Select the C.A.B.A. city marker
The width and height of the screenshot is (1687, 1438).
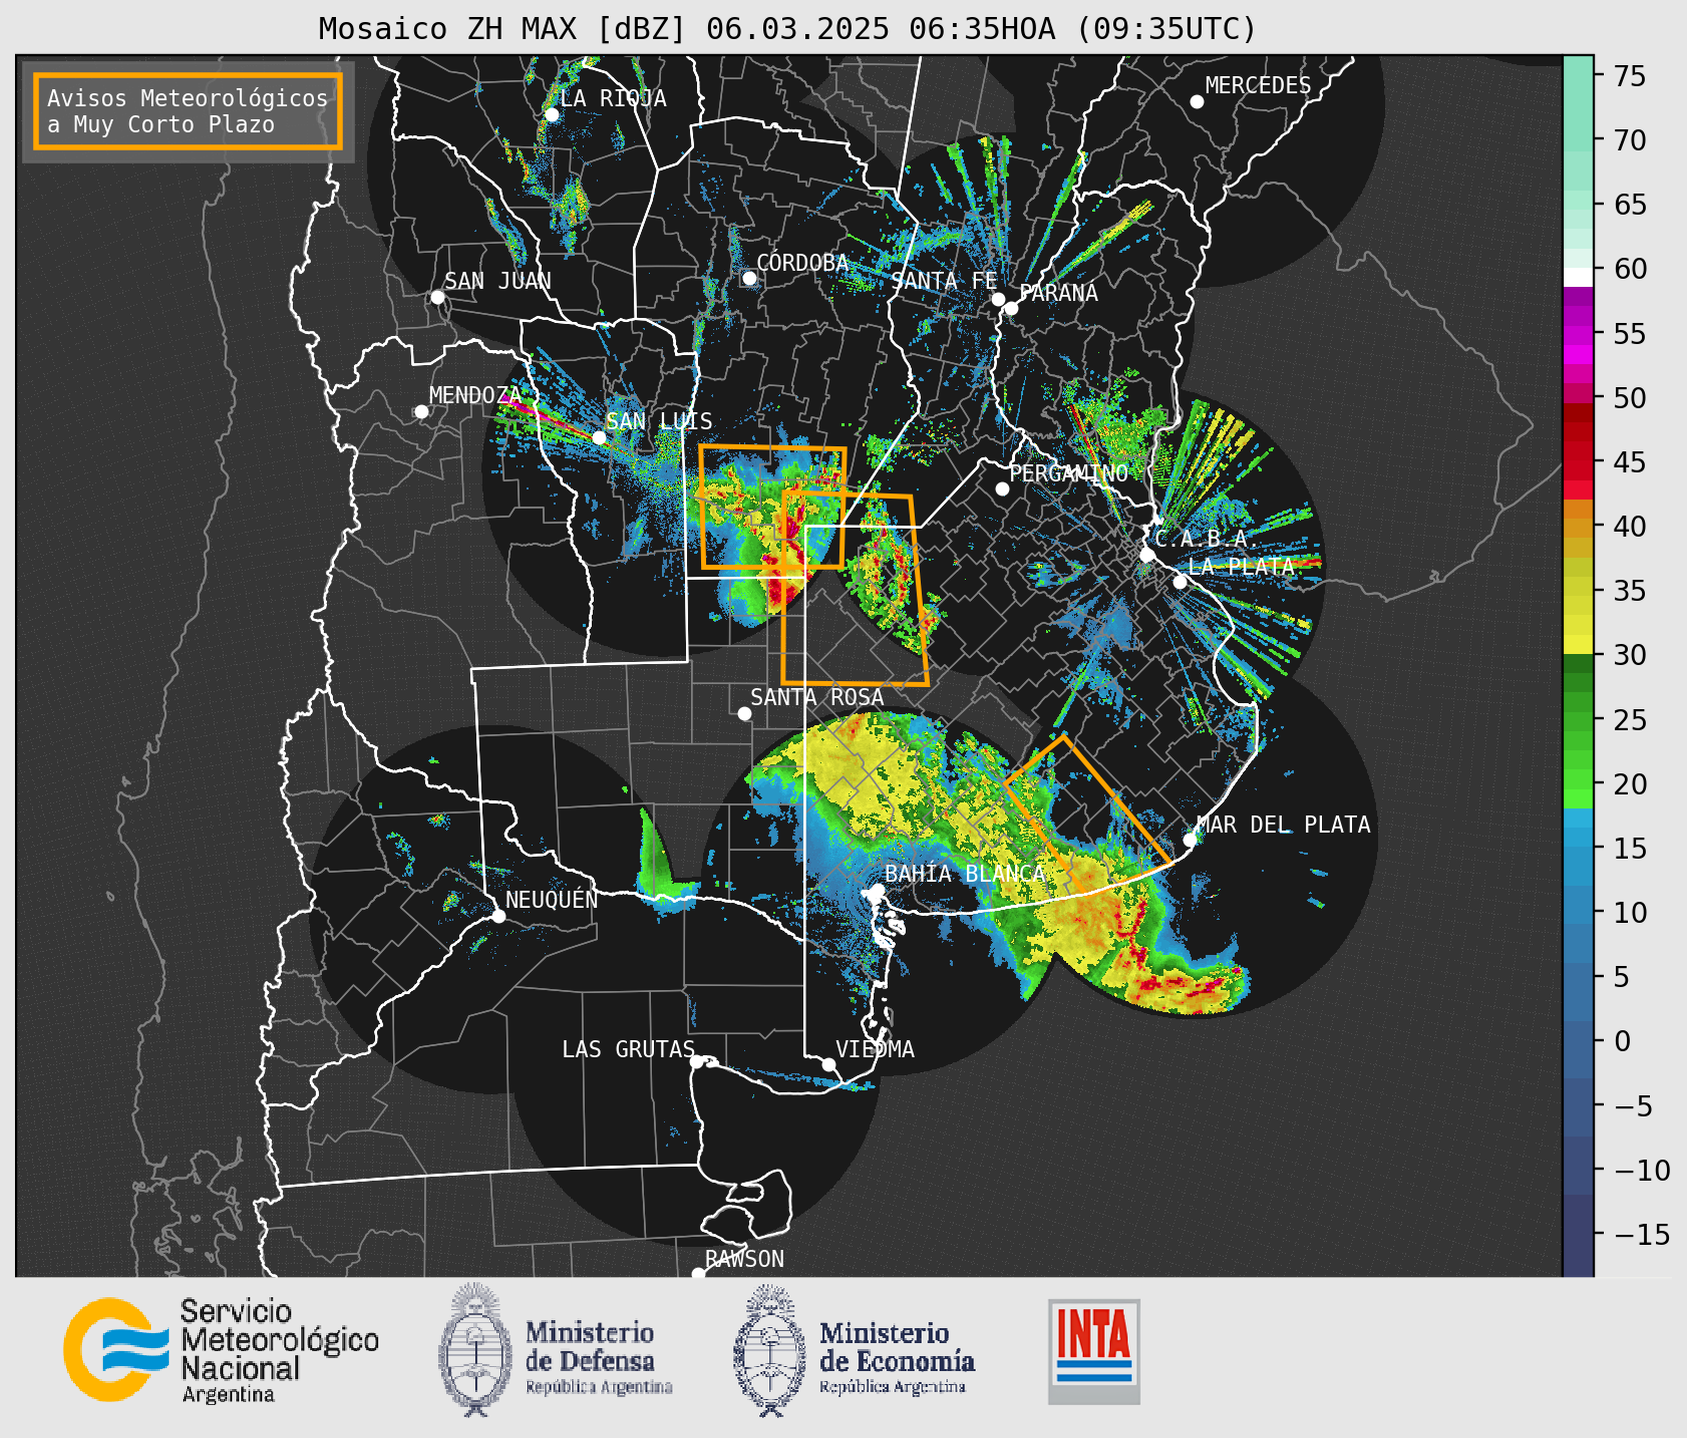click(x=1148, y=555)
